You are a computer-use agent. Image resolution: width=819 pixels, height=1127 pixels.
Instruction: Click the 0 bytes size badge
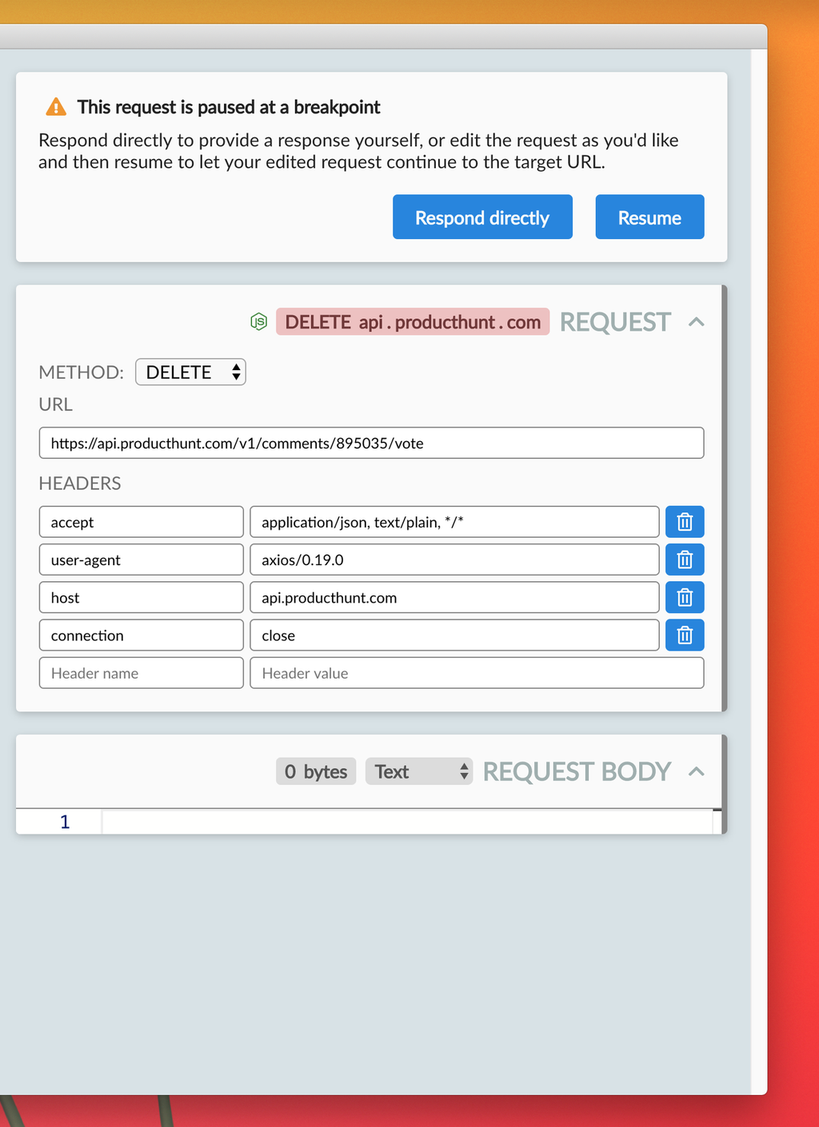(315, 771)
